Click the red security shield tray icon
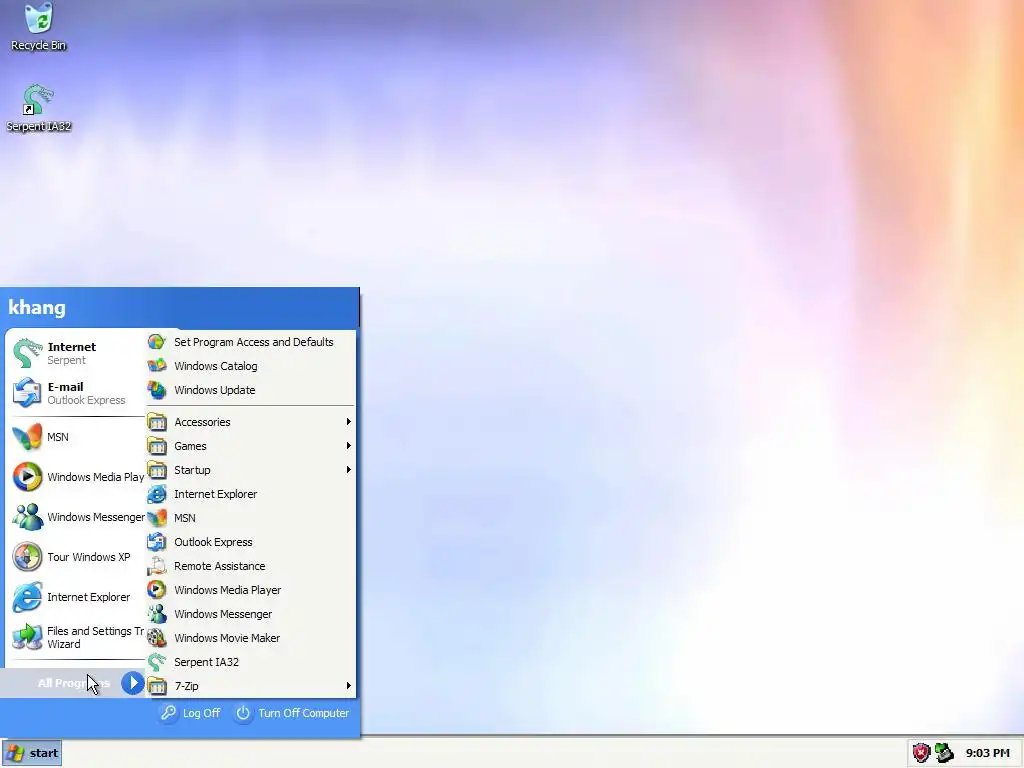This screenshot has height=768, width=1024. [x=921, y=753]
